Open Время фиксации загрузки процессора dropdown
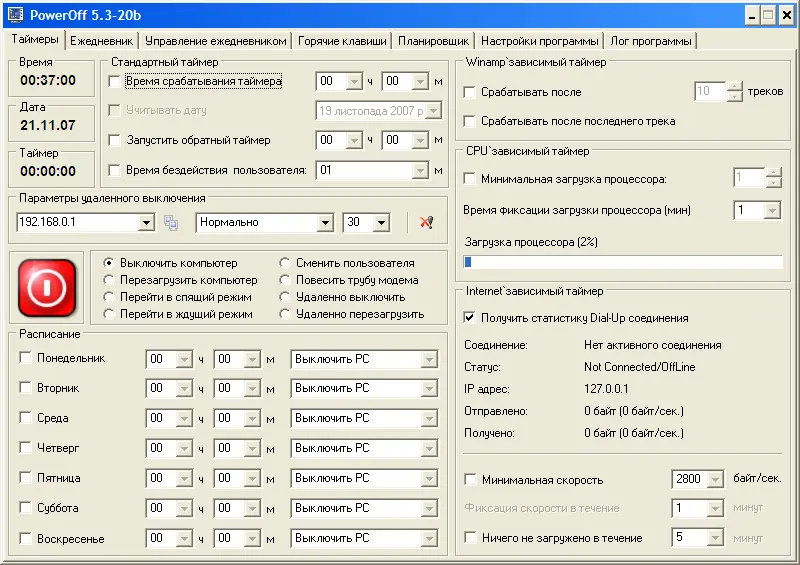The image size is (800, 565). pyautogui.click(x=772, y=210)
